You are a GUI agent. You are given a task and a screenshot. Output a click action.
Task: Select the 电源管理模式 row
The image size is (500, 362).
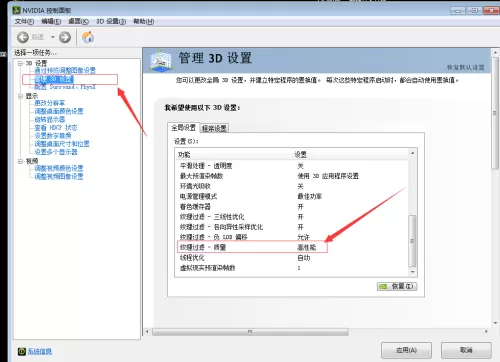(x=292, y=196)
